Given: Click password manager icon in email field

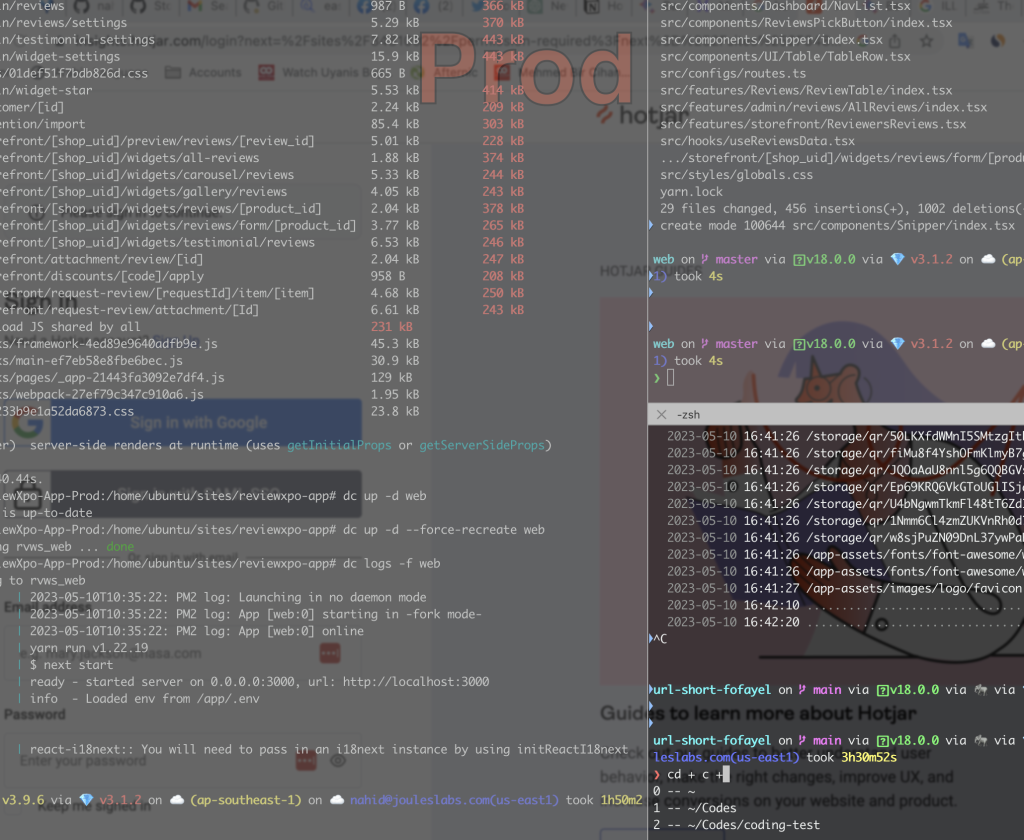Looking at the screenshot, I should click(330, 653).
